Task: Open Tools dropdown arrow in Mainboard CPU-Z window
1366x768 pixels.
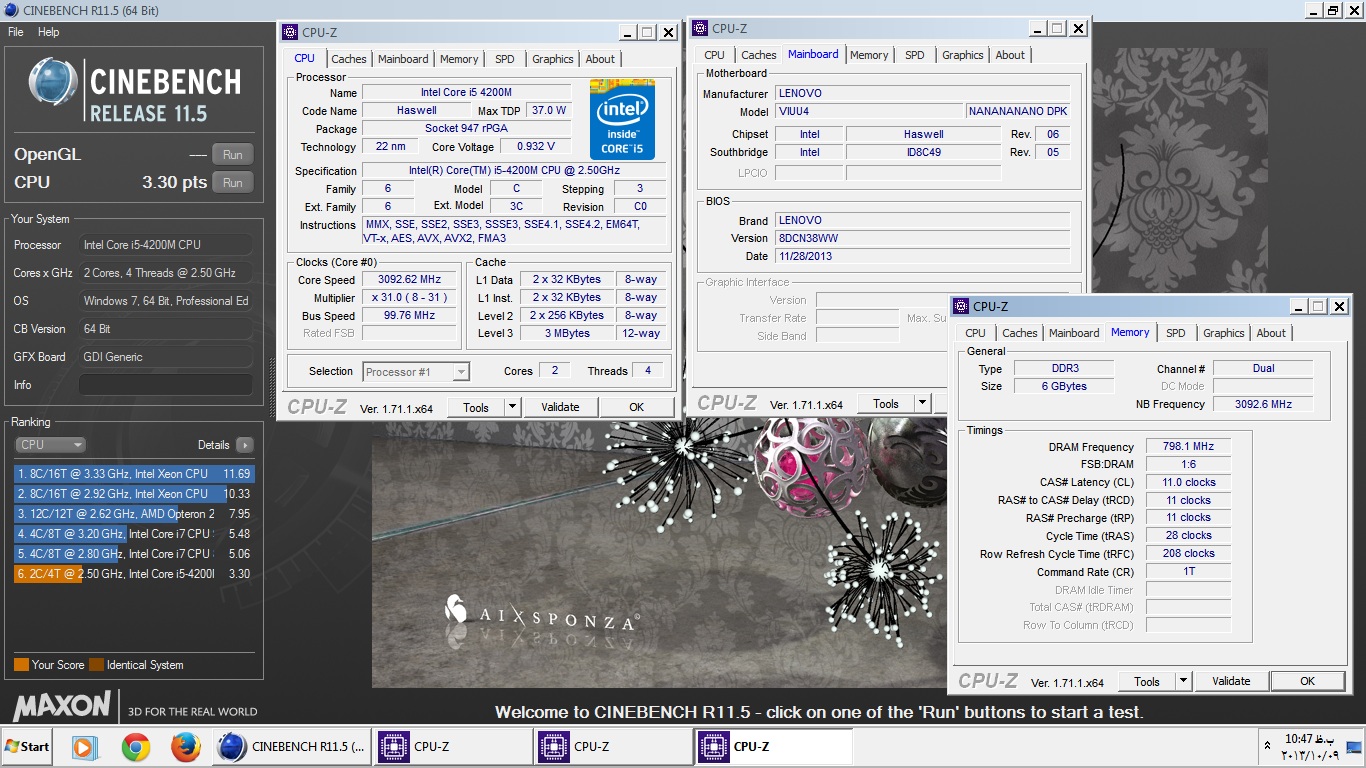Action: (922, 404)
